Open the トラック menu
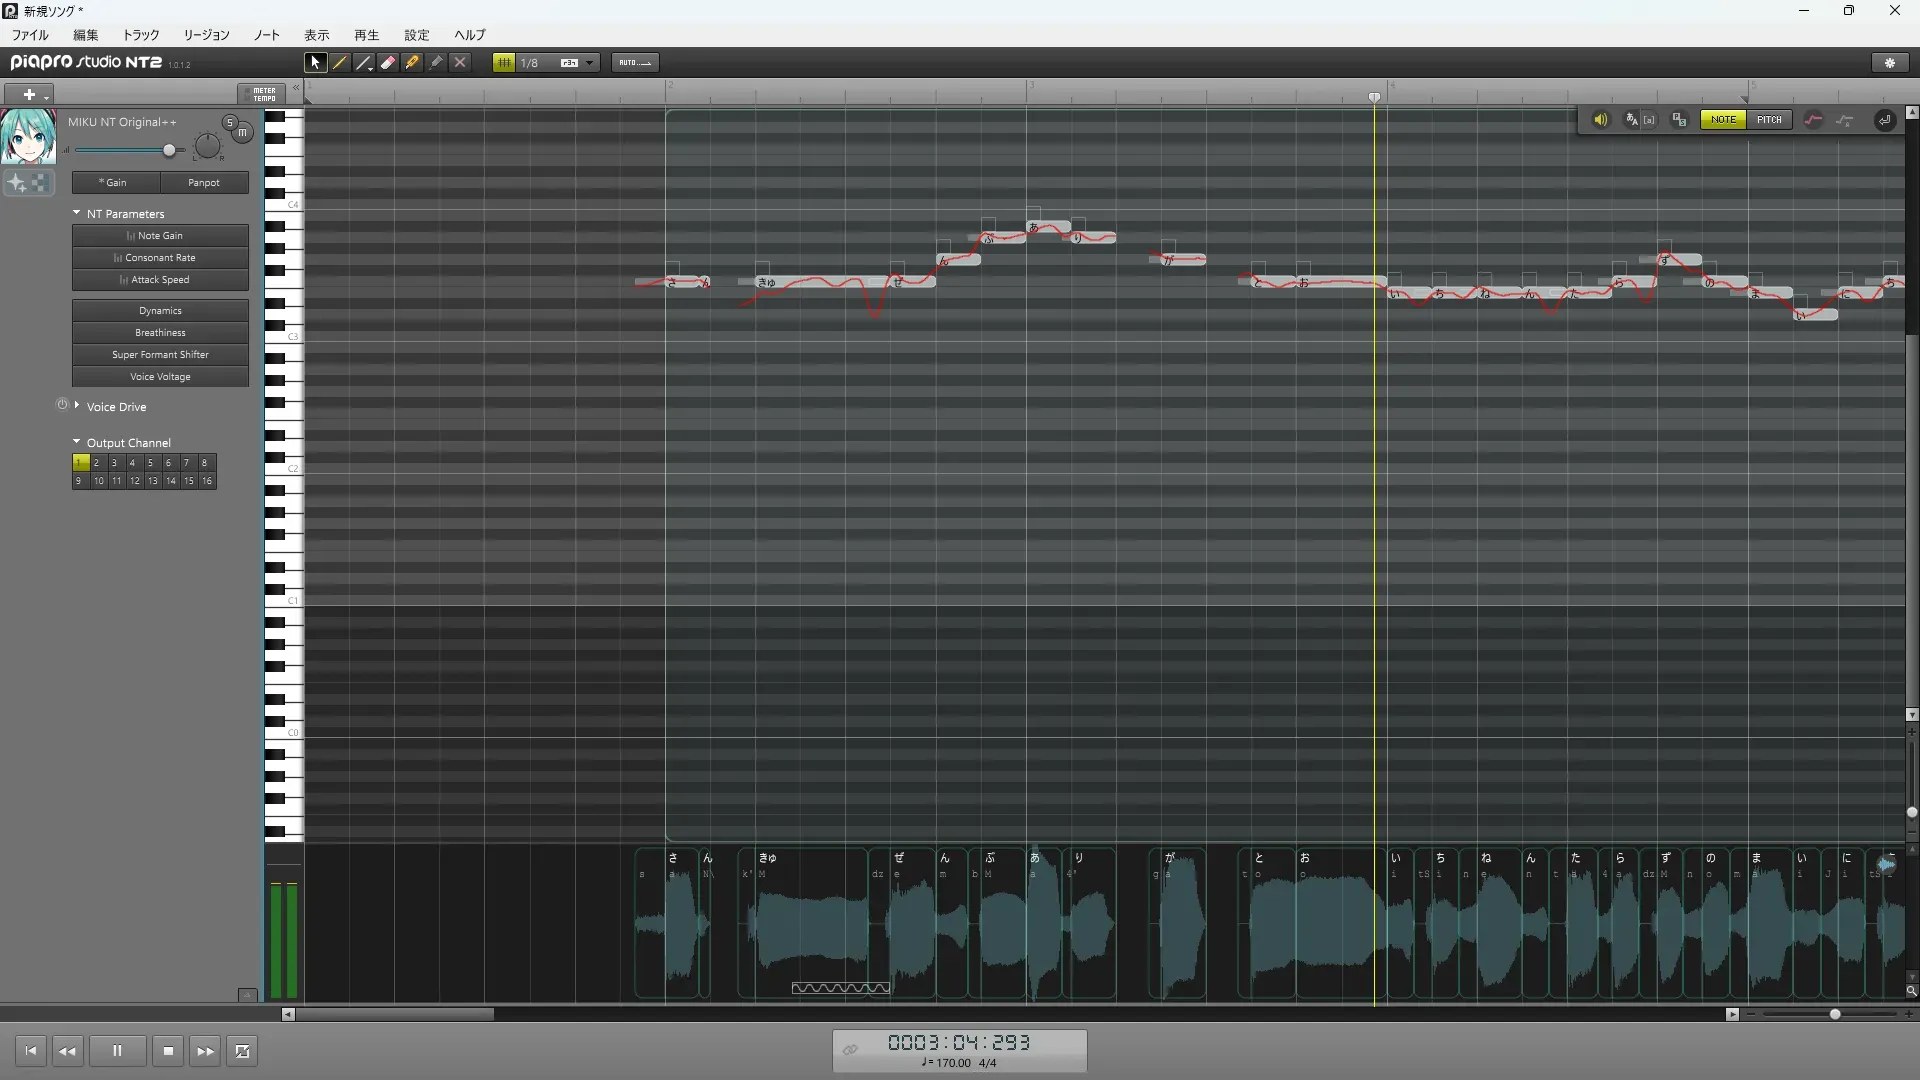The image size is (1920, 1080). pyautogui.click(x=141, y=35)
